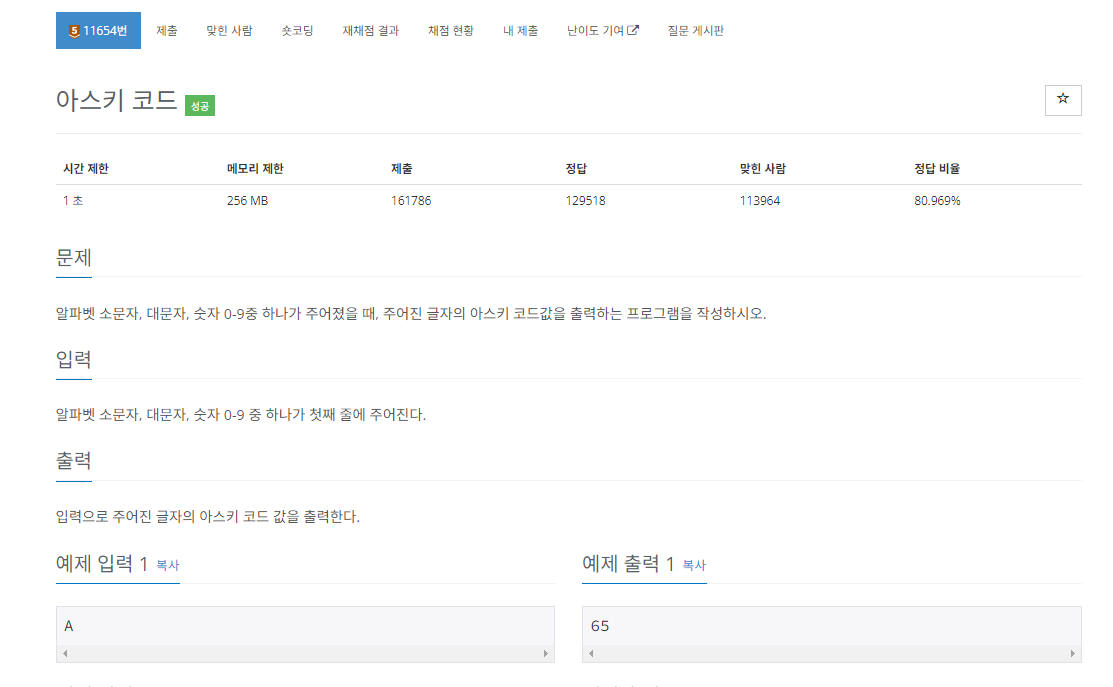Click the sample input text A
The height and width of the screenshot is (687, 1113).
point(69,626)
